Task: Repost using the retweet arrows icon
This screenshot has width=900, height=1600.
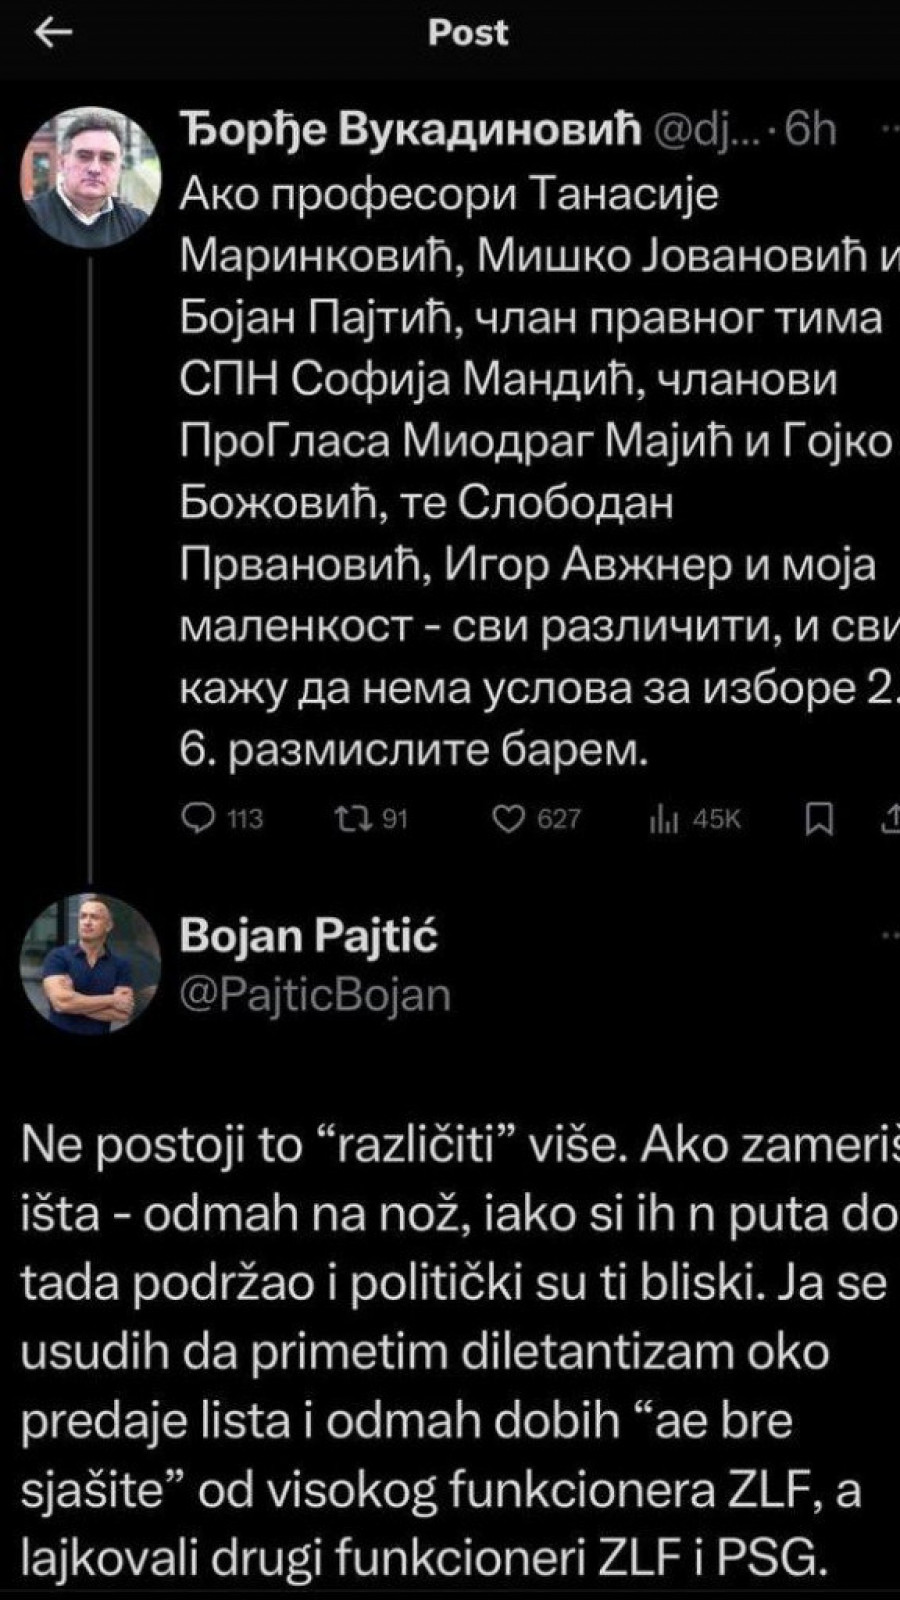Action: click(351, 819)
